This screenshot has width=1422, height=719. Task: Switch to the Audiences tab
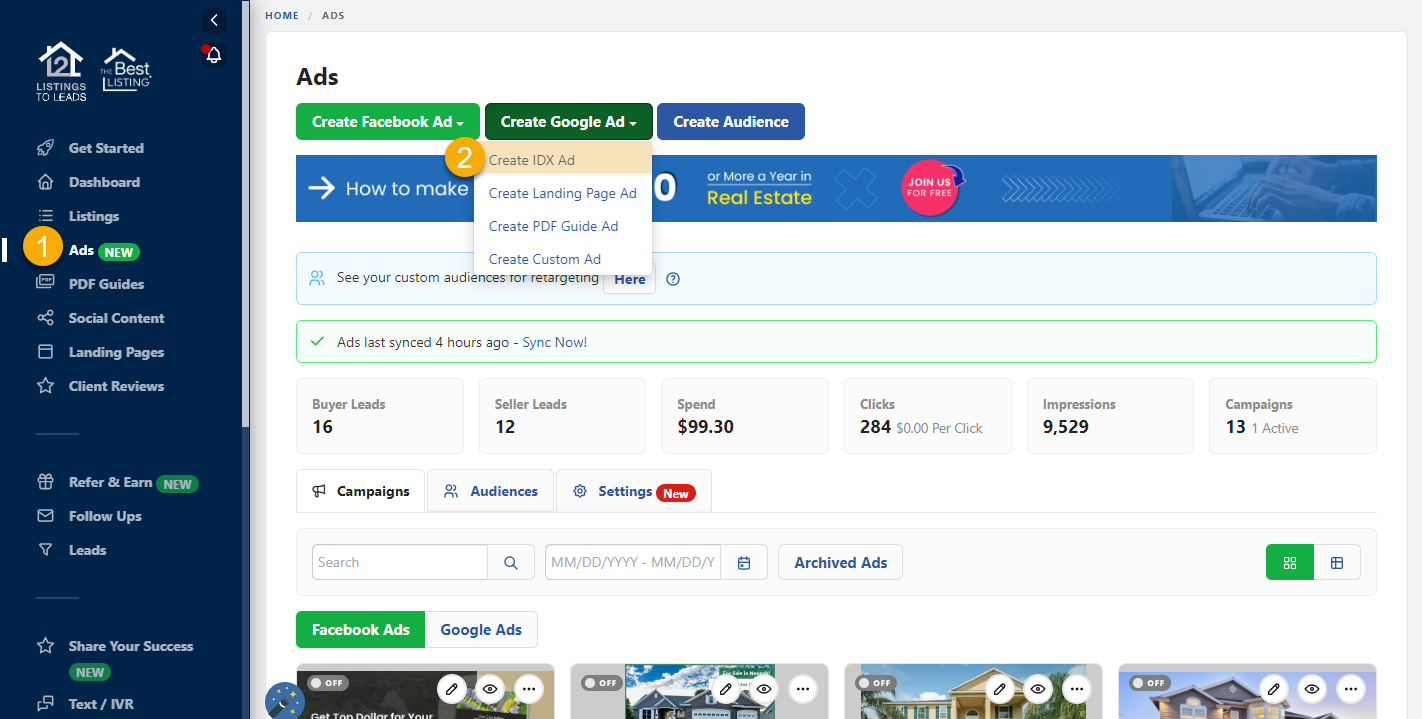(x=490, y=491)
